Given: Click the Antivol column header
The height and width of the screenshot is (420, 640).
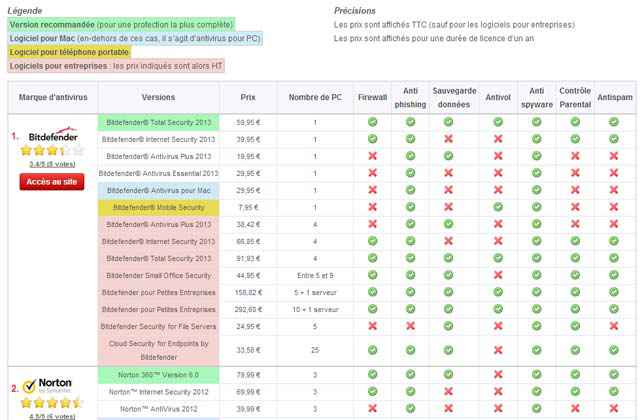Looking at the screenshot, I should click(498, 97).
